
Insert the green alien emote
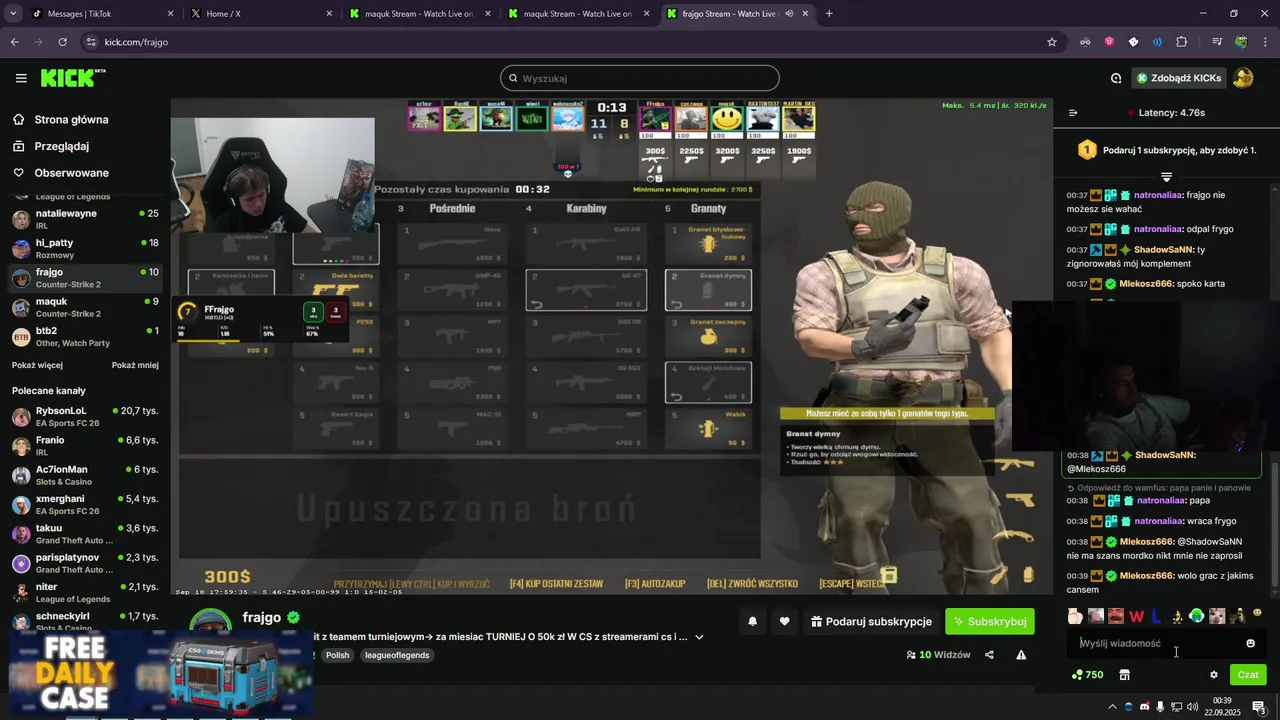[x=1197, y=616]
